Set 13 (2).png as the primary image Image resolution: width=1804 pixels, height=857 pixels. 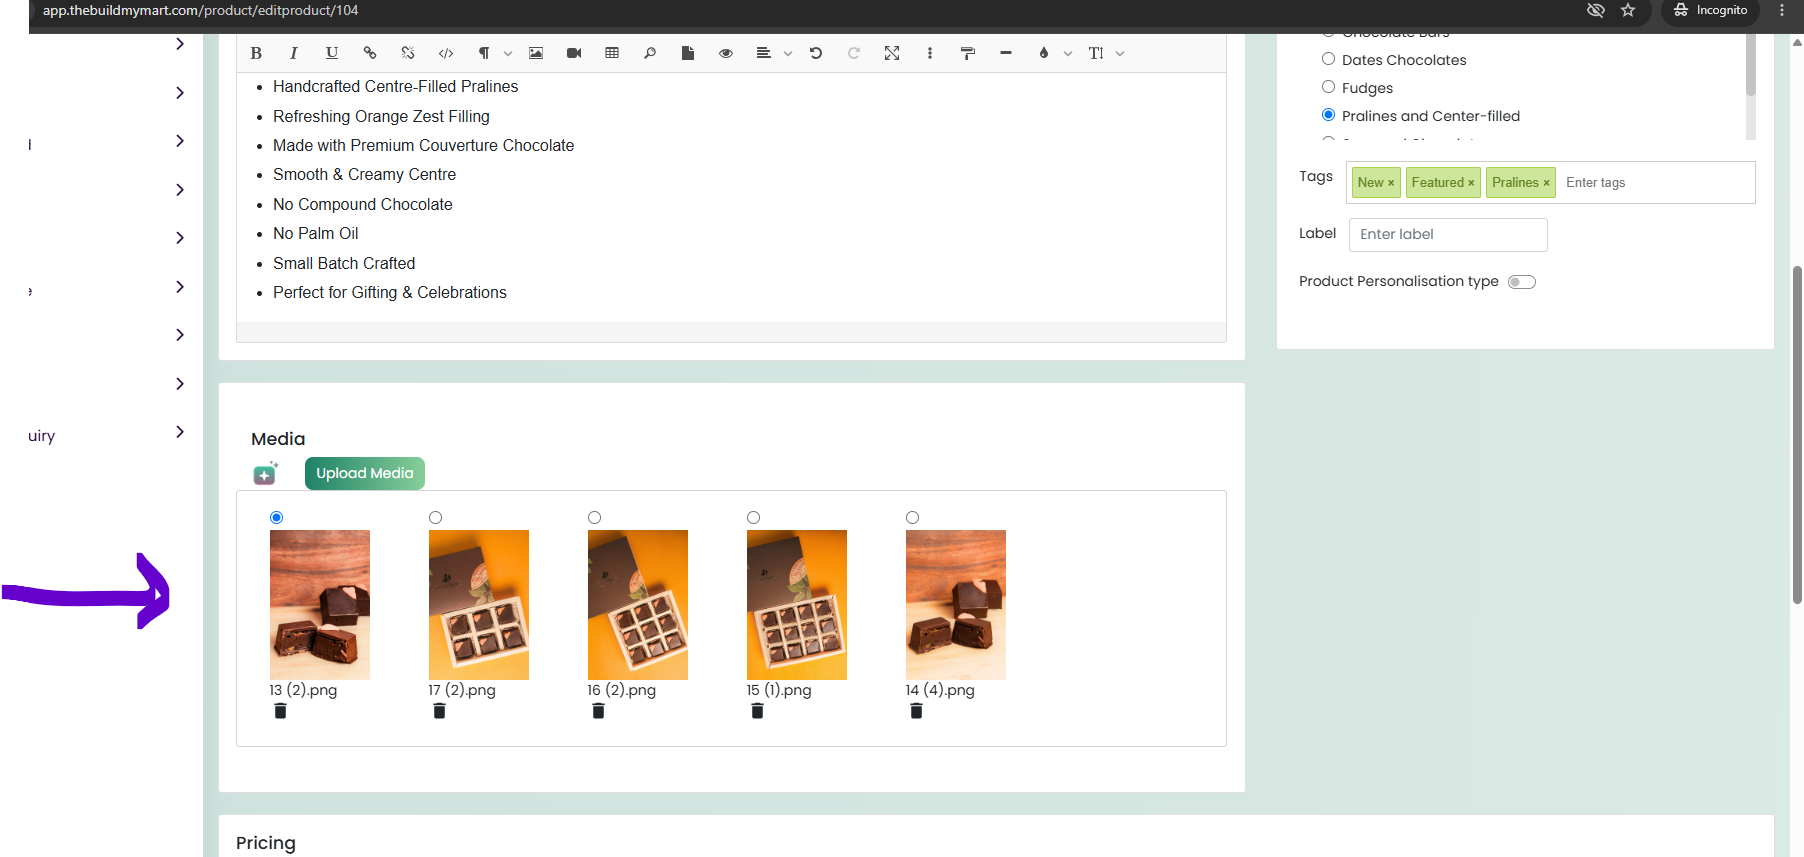(x=277, y=517)
